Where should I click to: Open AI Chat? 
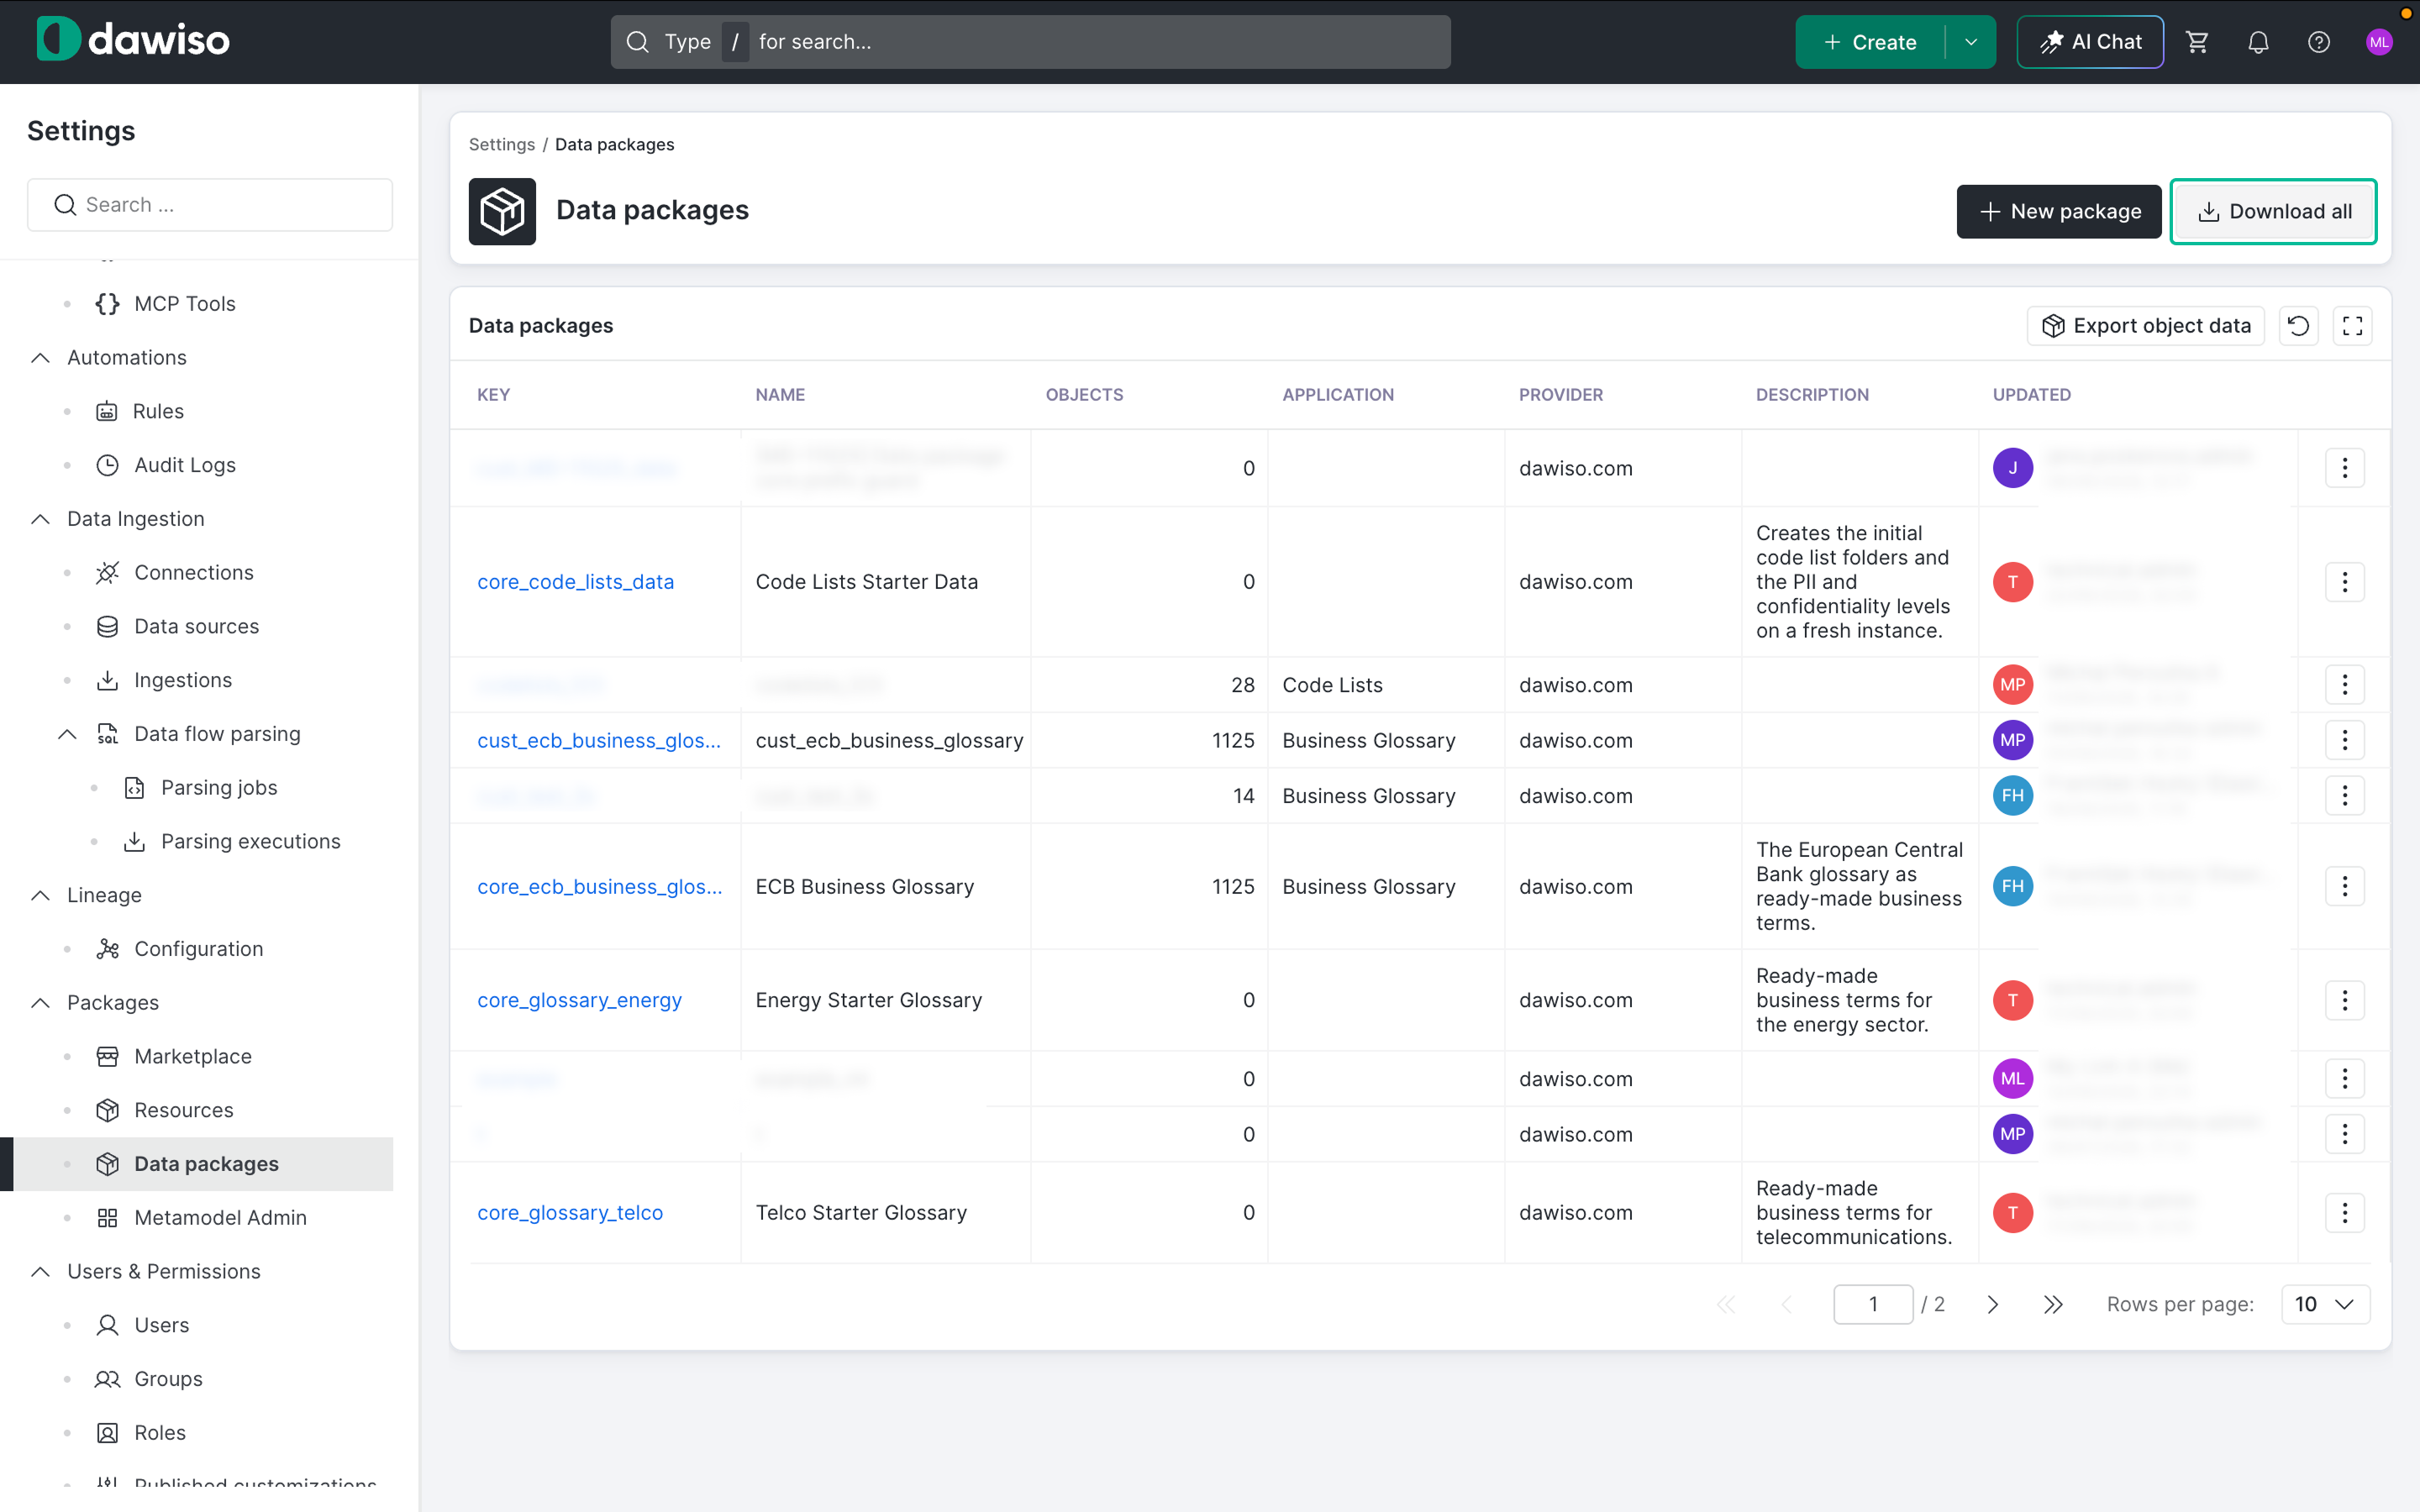click(2090, 42)
